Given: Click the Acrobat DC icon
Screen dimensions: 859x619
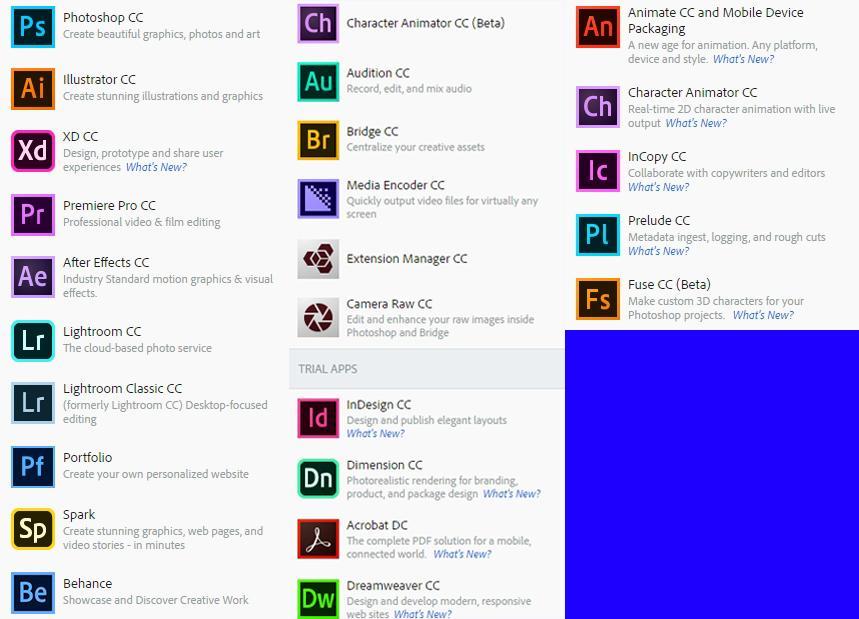Looking at the screenshot, I should pos(318,539).
